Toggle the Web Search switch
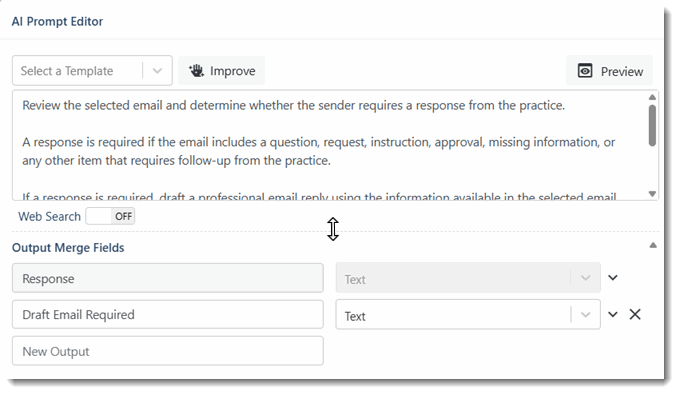This screenshot has height=394, width=679. (x=110, y=216)
